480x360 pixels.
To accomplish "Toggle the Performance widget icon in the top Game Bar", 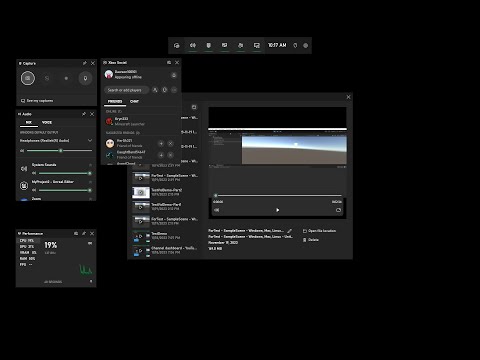I will pos(225,45).
